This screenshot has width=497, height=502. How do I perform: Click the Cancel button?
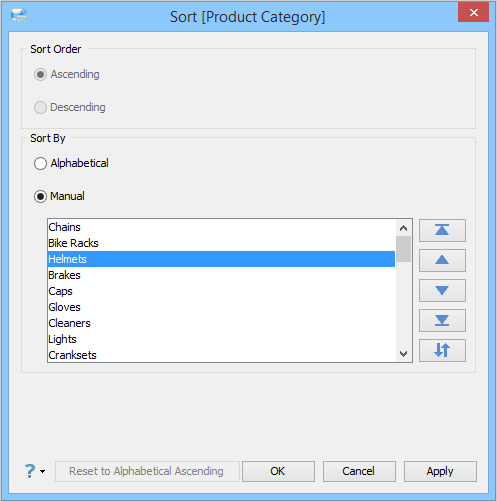359,471
